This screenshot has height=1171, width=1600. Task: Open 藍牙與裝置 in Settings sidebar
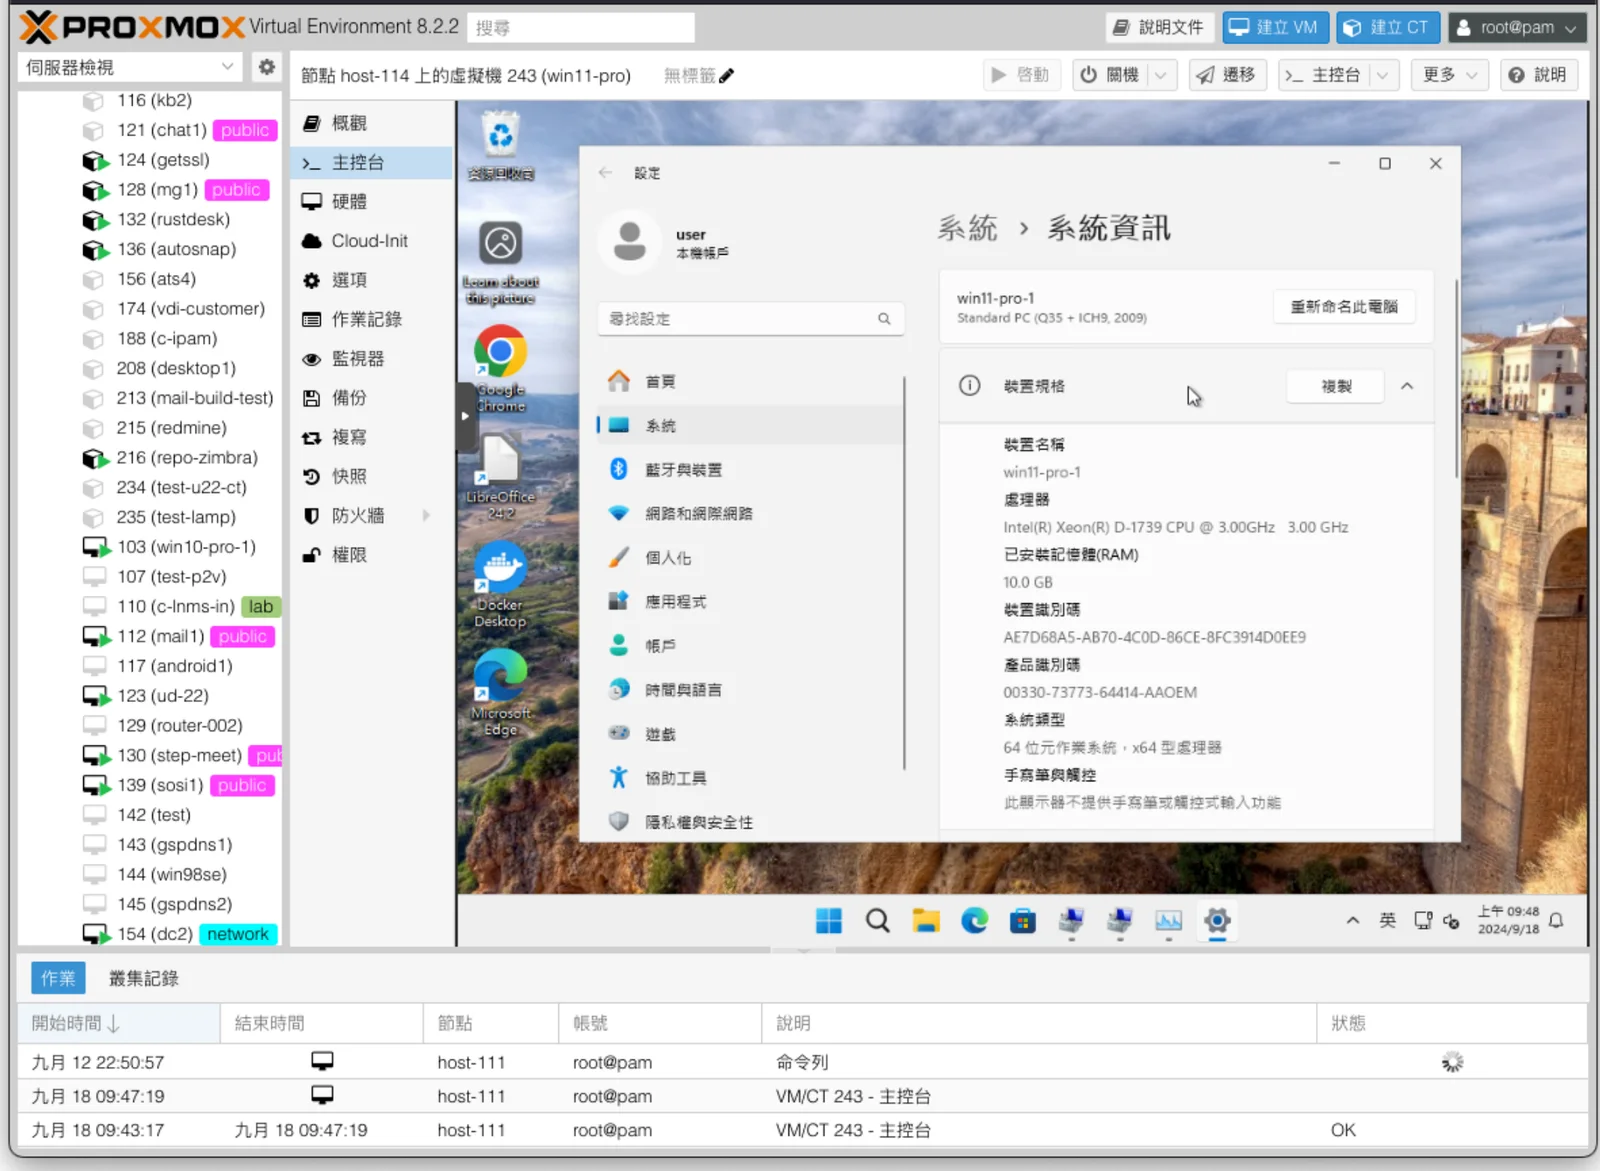click(750, 469)
